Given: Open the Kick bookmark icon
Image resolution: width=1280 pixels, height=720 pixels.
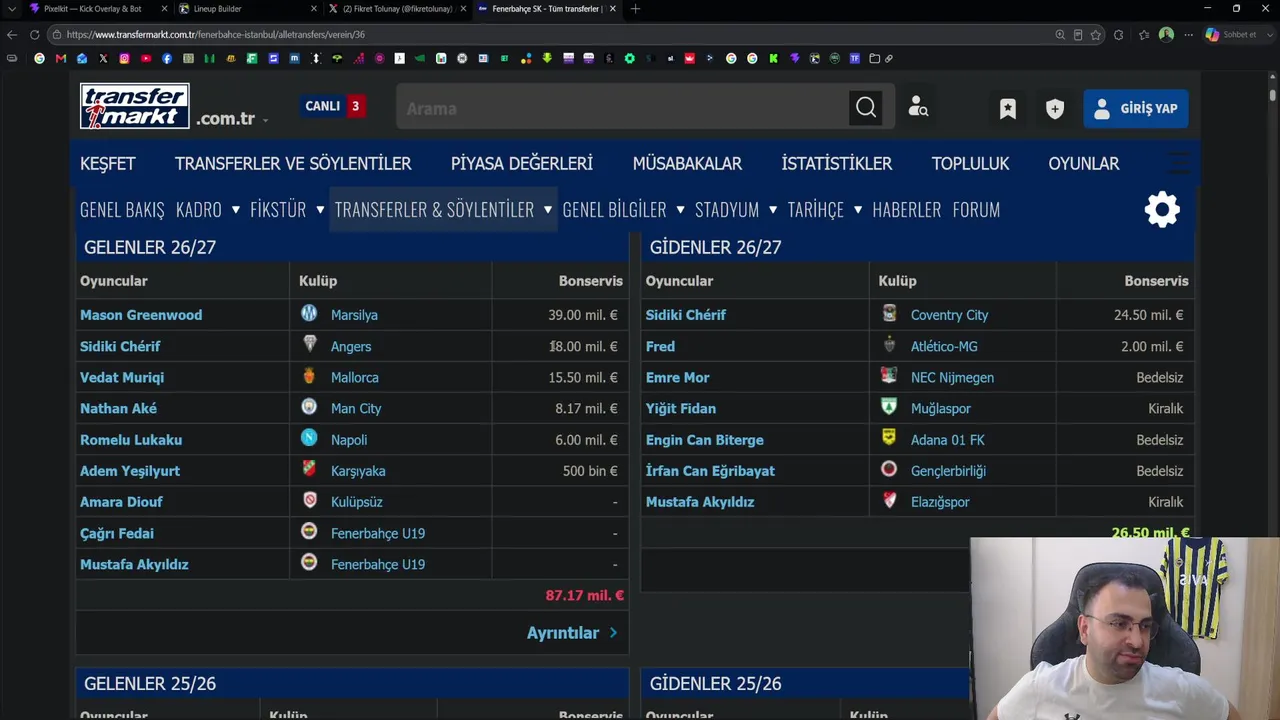Looking at the screenshot, I should click(774, 58).
